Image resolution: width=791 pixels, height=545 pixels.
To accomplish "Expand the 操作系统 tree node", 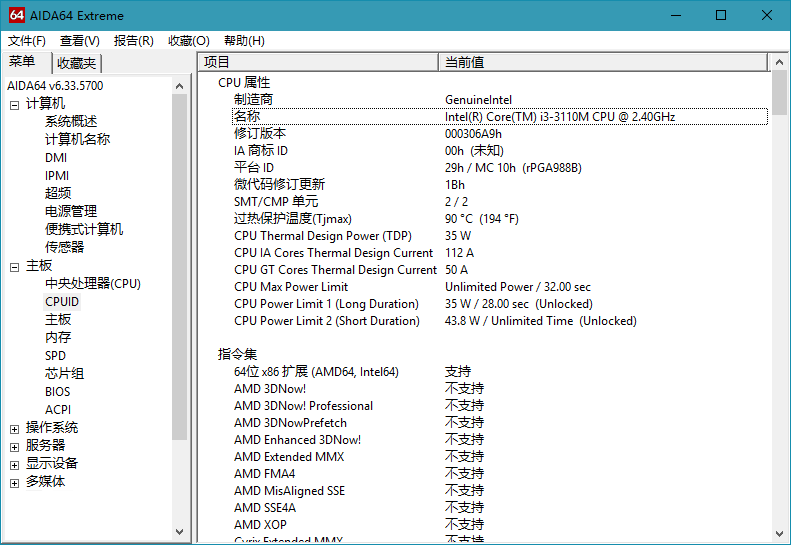I will [15, 429].
